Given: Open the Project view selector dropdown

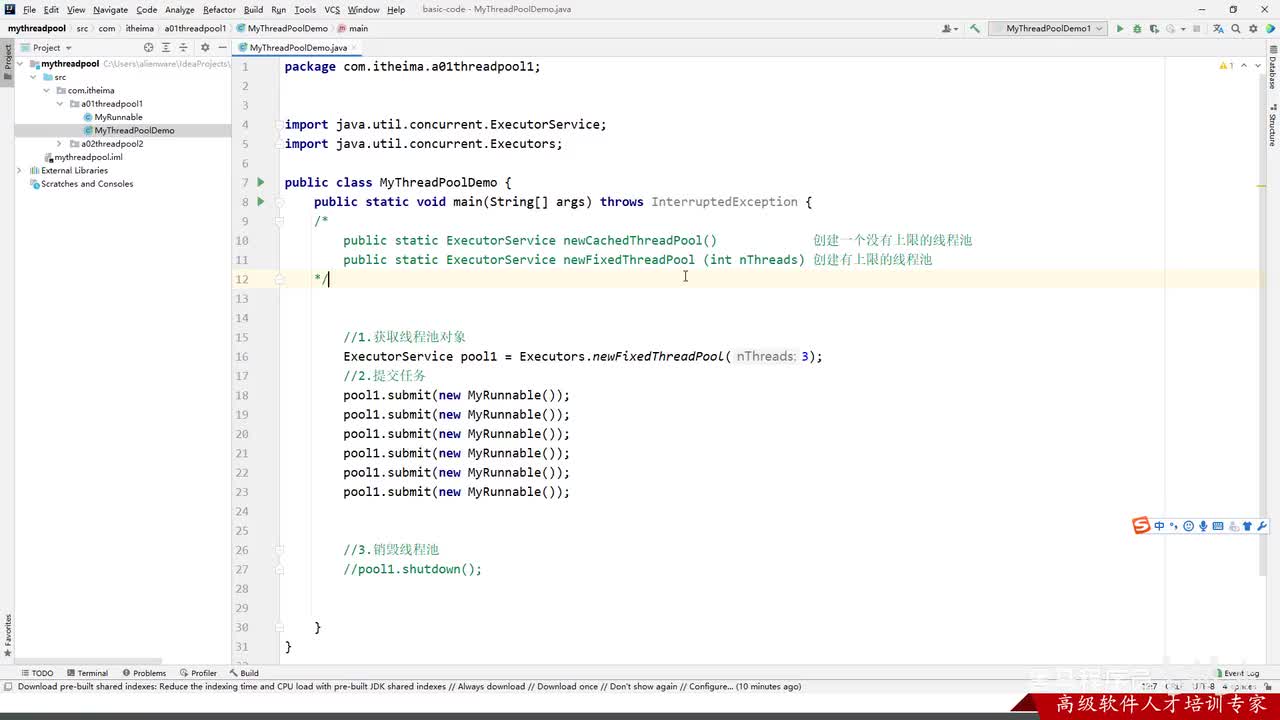Looking at the screenshot, I should 47,47.
